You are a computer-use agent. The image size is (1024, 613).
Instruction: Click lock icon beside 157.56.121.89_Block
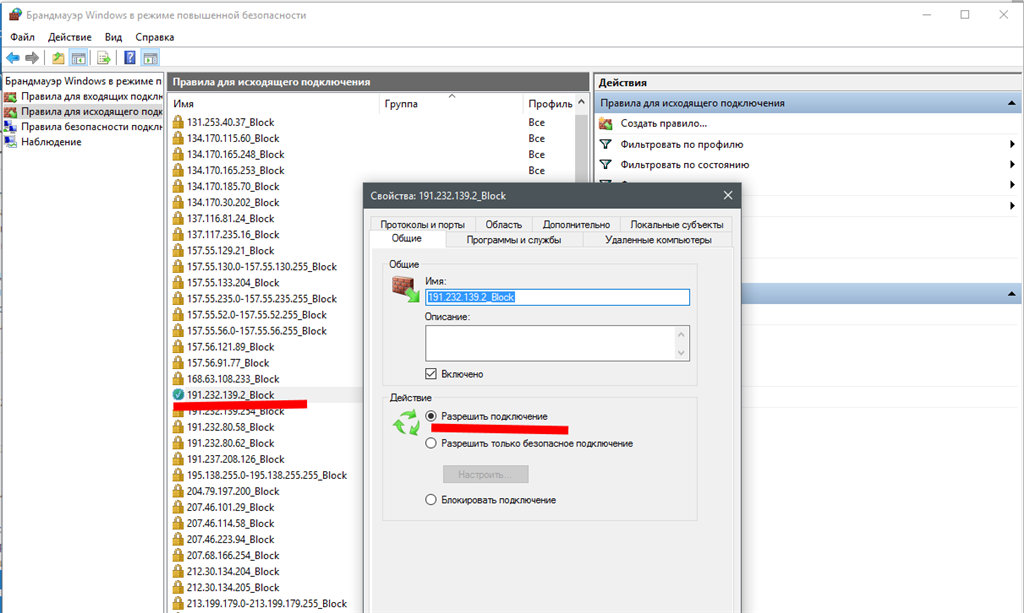(178, 347)
